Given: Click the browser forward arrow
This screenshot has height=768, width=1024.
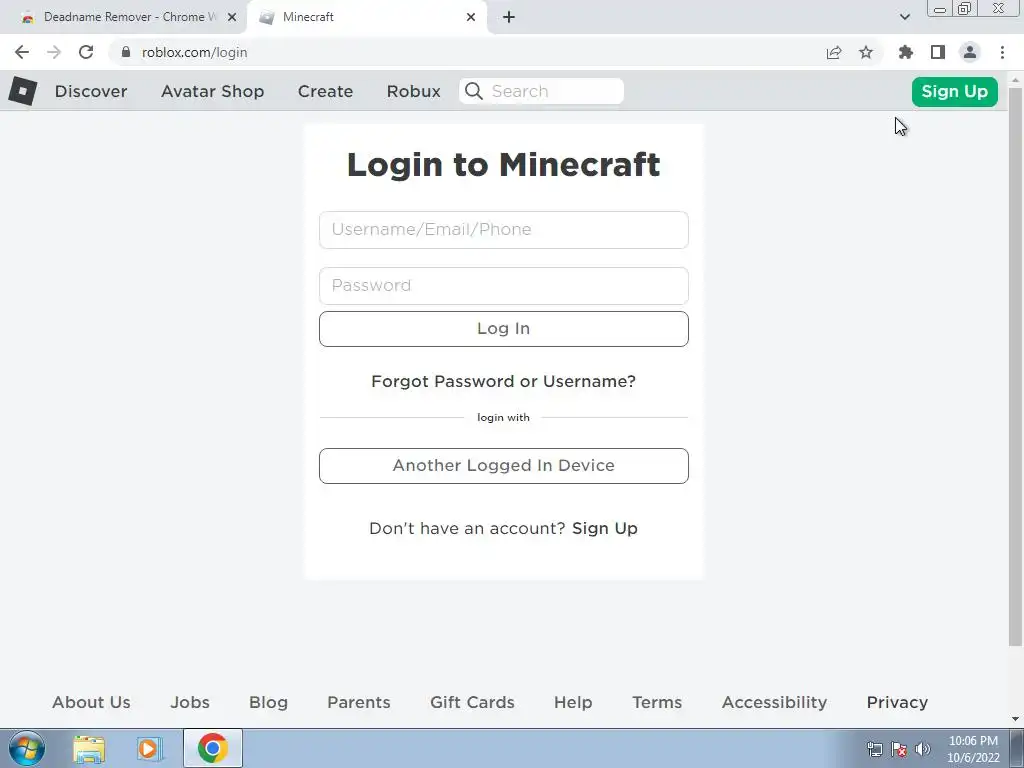Looking at the screenshot, I should pyautogui.click(x=54, y=52).
